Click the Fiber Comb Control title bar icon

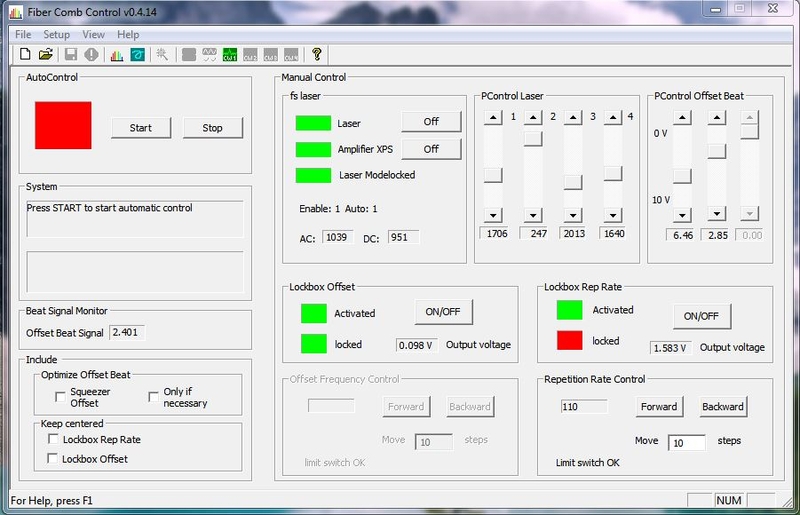(x=16, y=12)
